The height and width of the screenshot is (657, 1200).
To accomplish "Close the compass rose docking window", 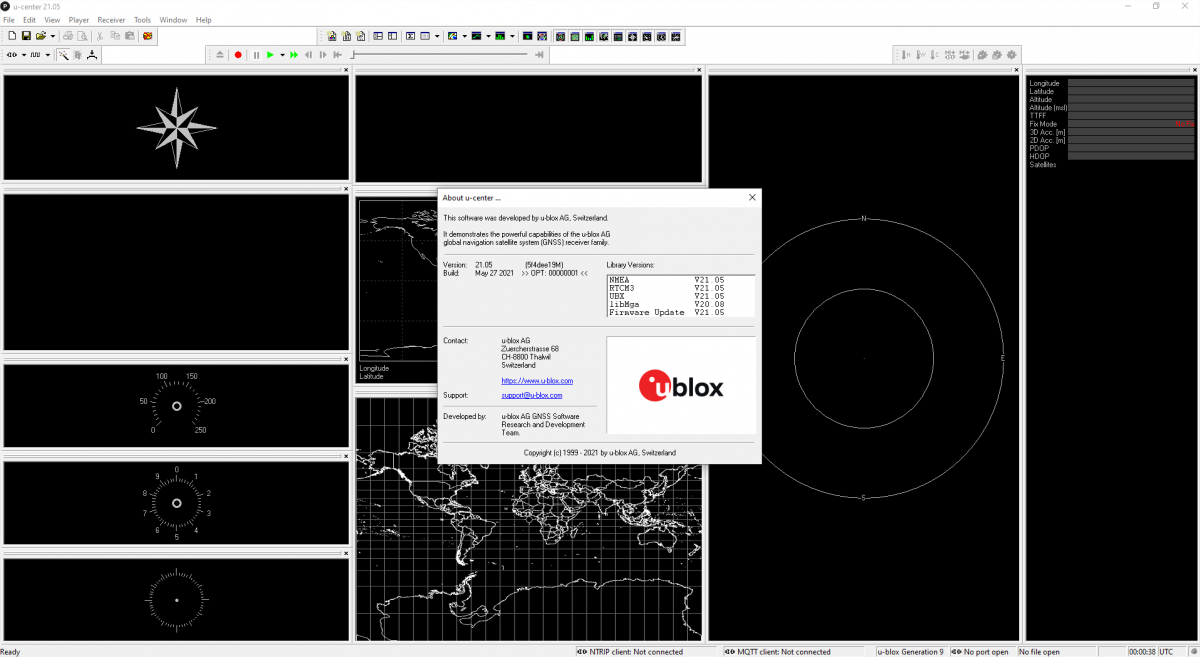I will pyautogui.click(x=346, y=70).
